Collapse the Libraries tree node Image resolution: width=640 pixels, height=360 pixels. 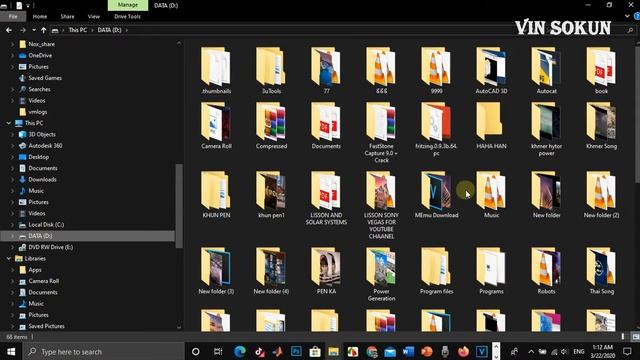9,258
